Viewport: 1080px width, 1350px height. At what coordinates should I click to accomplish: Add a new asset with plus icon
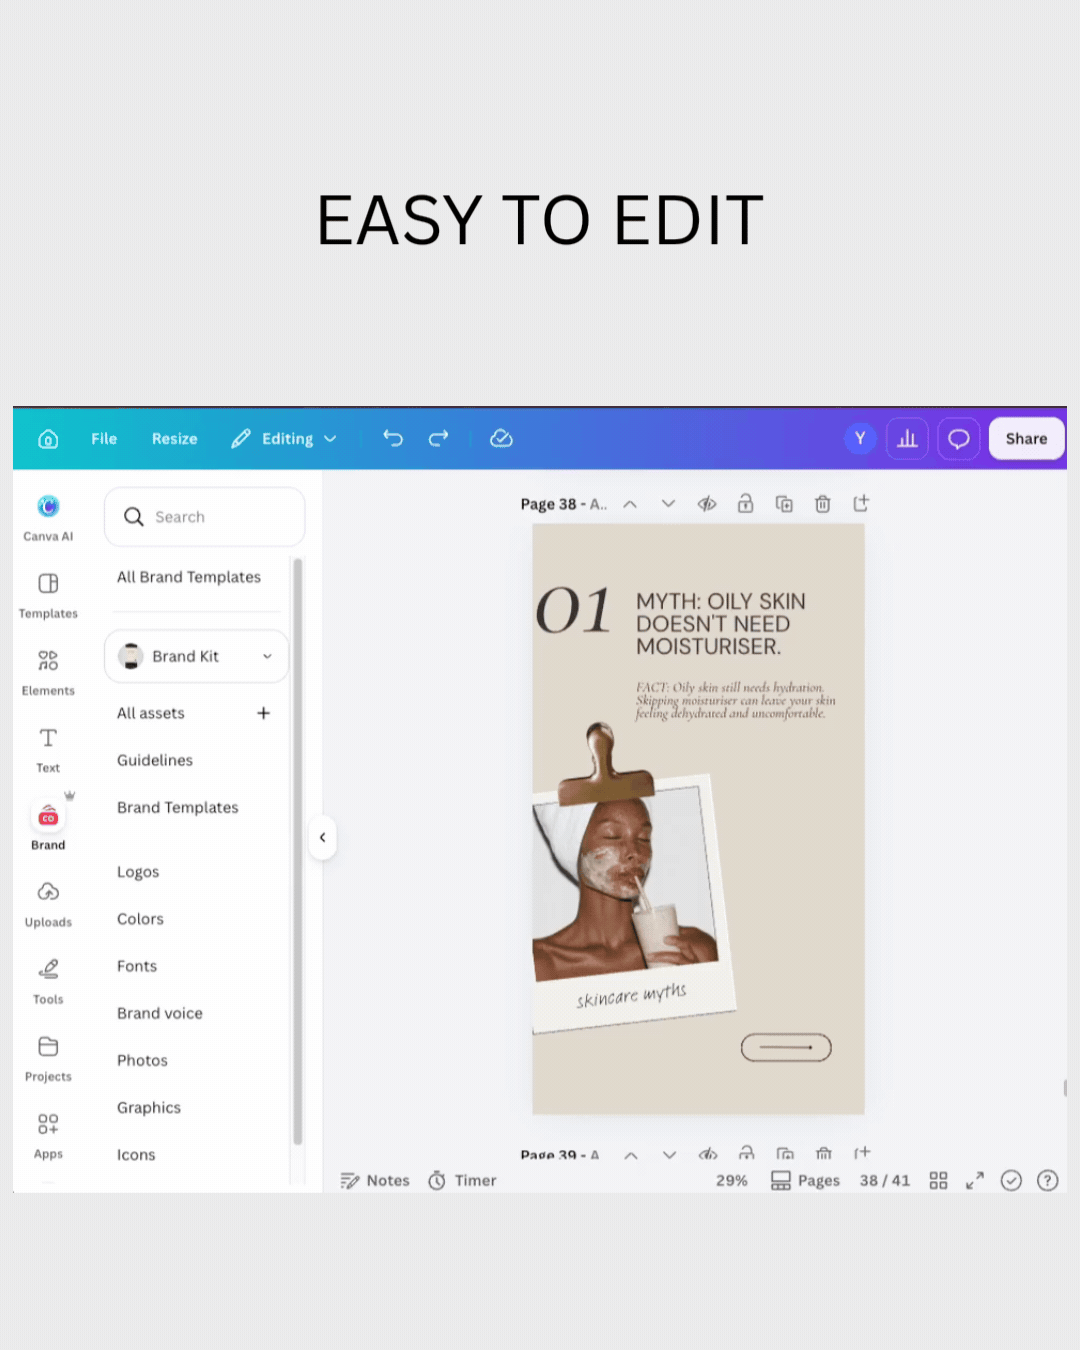pos(263,713)
